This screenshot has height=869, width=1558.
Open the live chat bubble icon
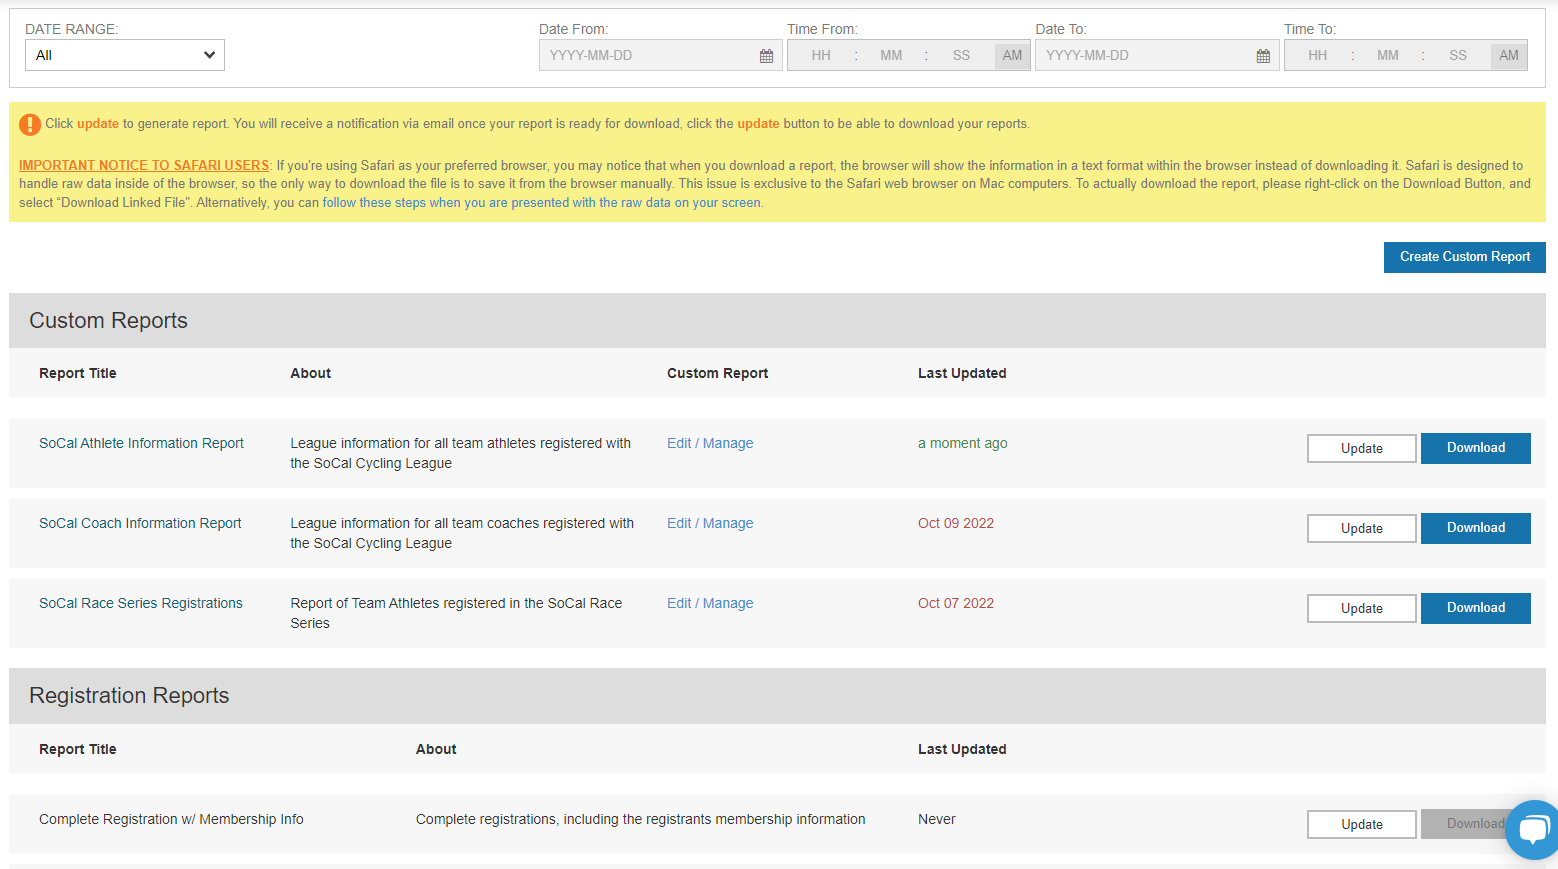1533,829
